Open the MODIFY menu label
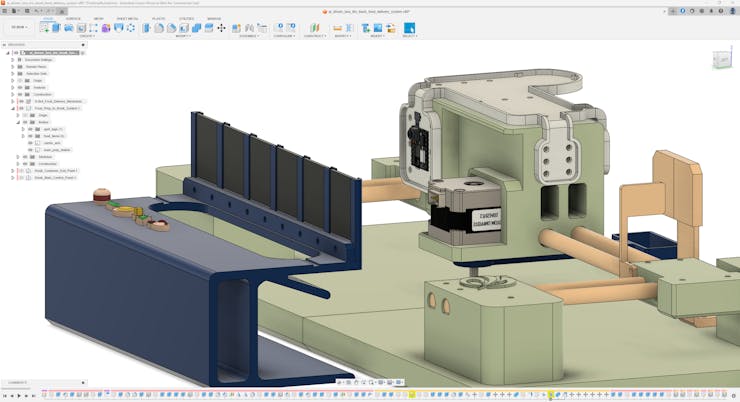 tap(182, 36)
